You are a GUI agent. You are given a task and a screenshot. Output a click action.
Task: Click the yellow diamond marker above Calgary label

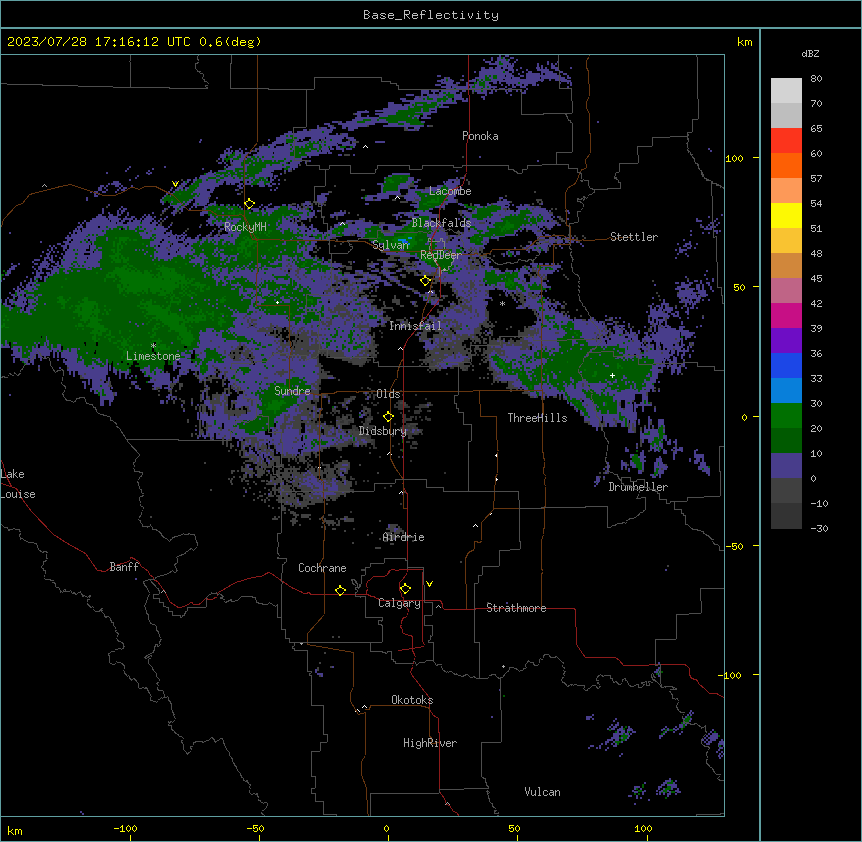405,589
